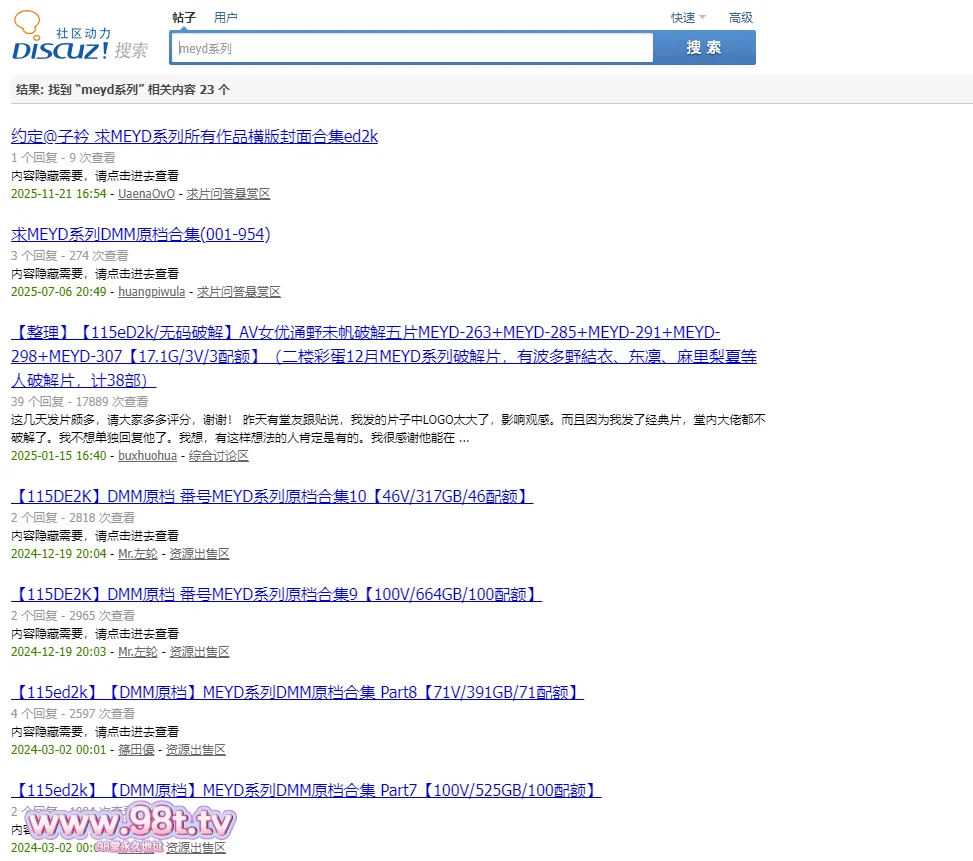Open Mr.左轮 author link under 合集10 post

point(138,554)
